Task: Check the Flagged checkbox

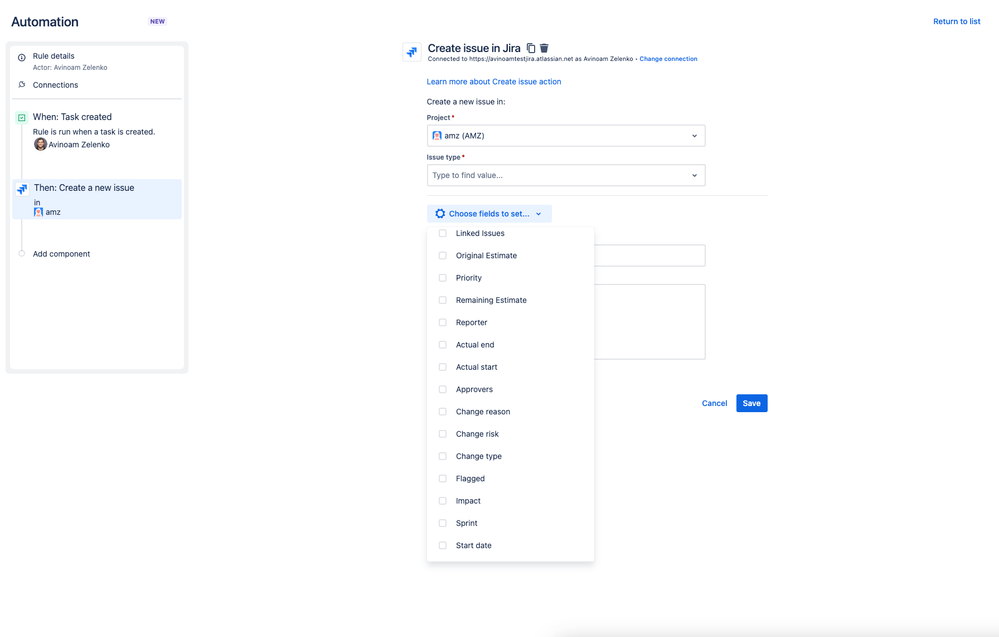Action: (x=443, y=478)
